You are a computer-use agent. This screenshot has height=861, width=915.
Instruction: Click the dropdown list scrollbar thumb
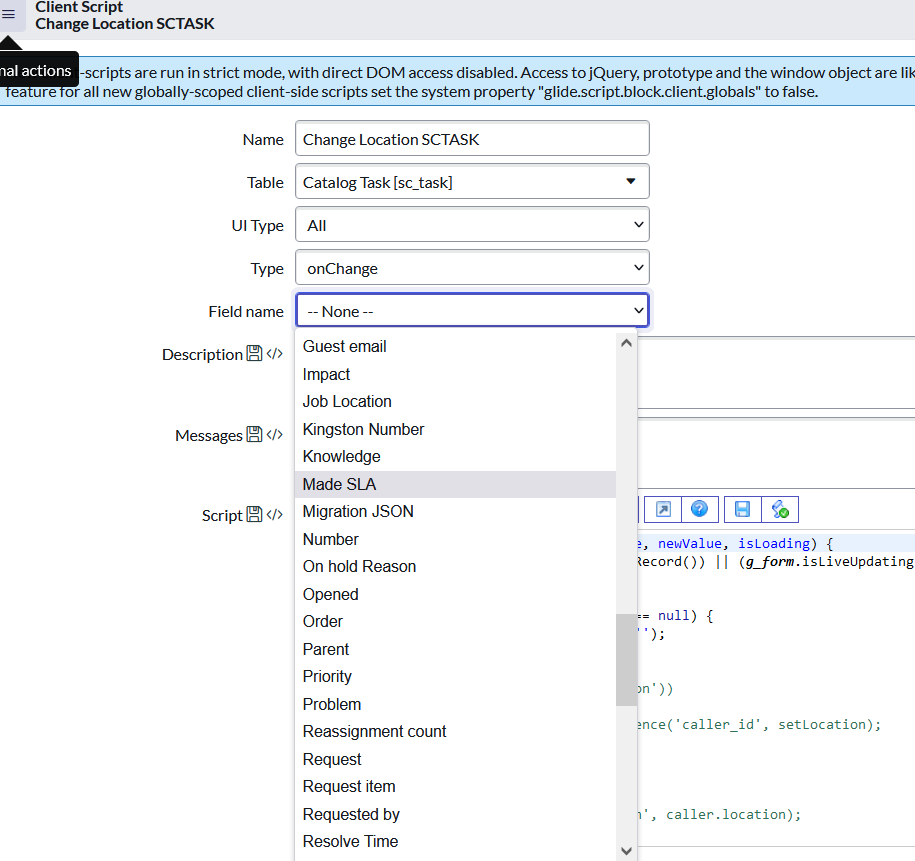tap(626, 660)
